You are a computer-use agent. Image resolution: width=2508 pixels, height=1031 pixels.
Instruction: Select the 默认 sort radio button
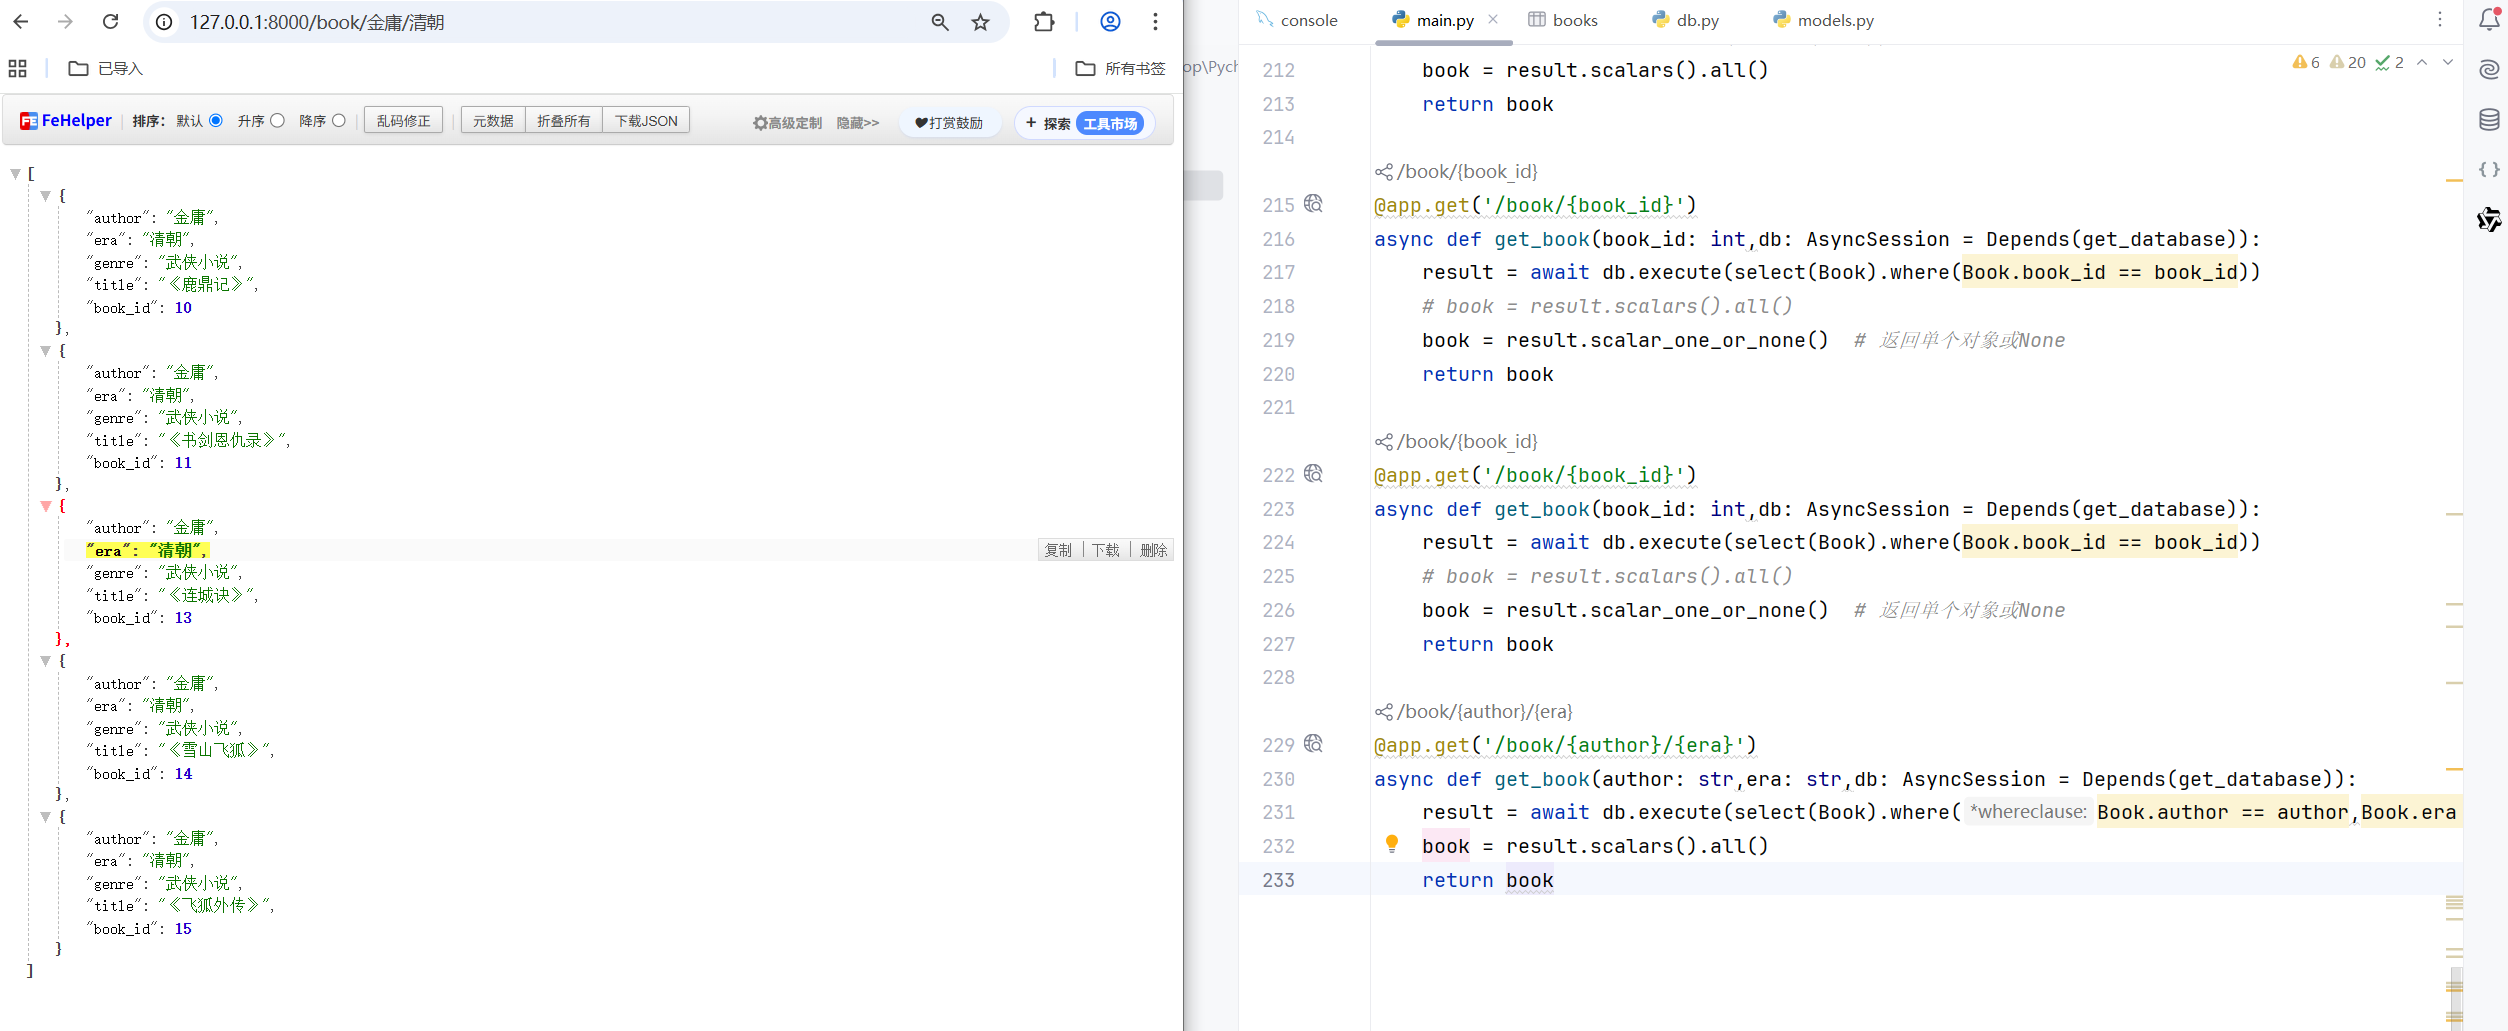(x=216, y=121)
